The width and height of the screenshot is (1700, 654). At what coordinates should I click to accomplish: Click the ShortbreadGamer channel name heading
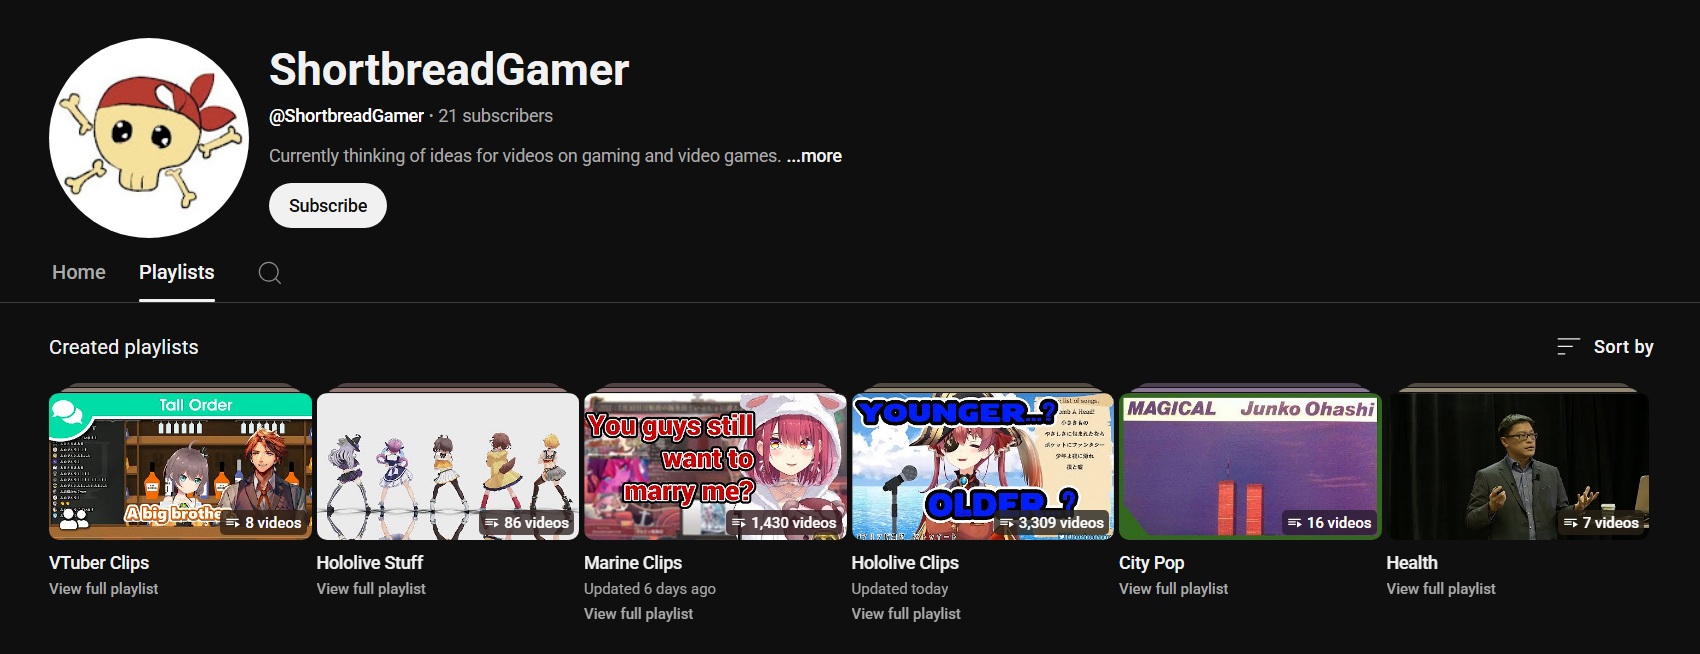(449, 70)
